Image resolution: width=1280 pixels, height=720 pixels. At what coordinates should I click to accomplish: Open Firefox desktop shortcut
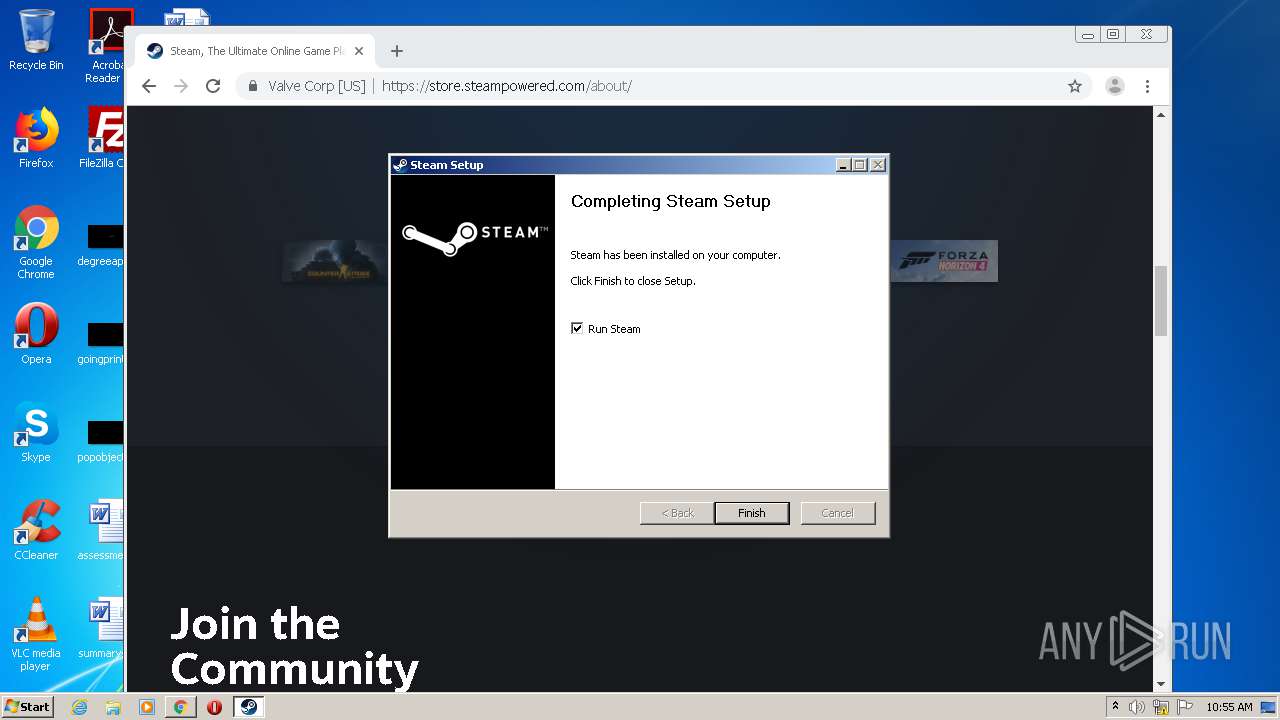pyautogui.click(x=36, y=138)
